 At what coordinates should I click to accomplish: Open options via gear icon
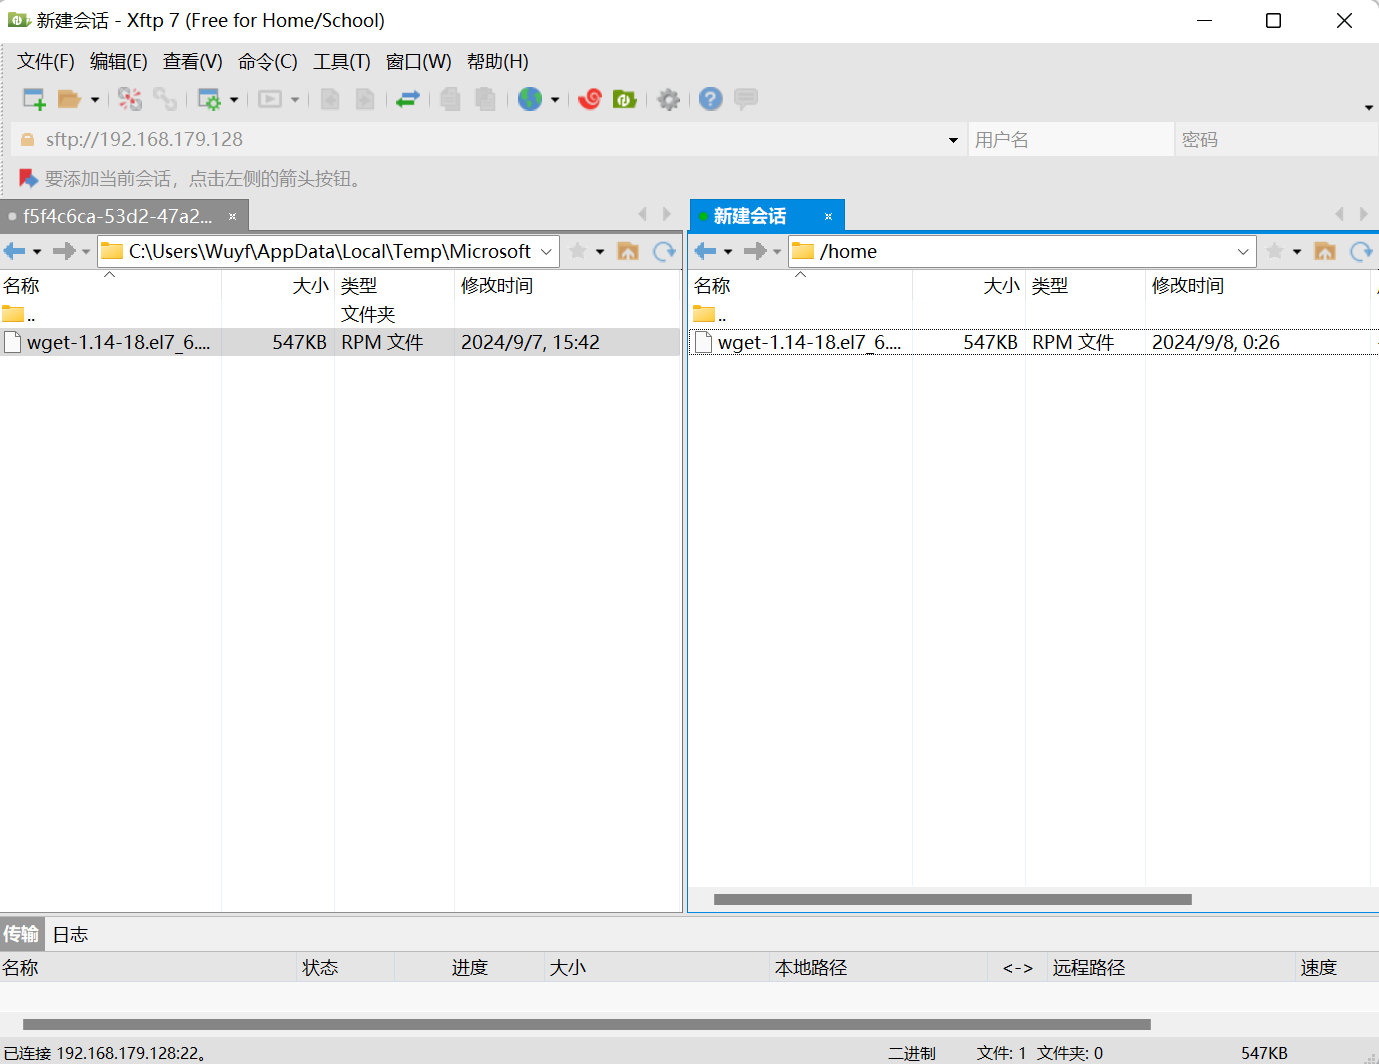pos(669,99)
